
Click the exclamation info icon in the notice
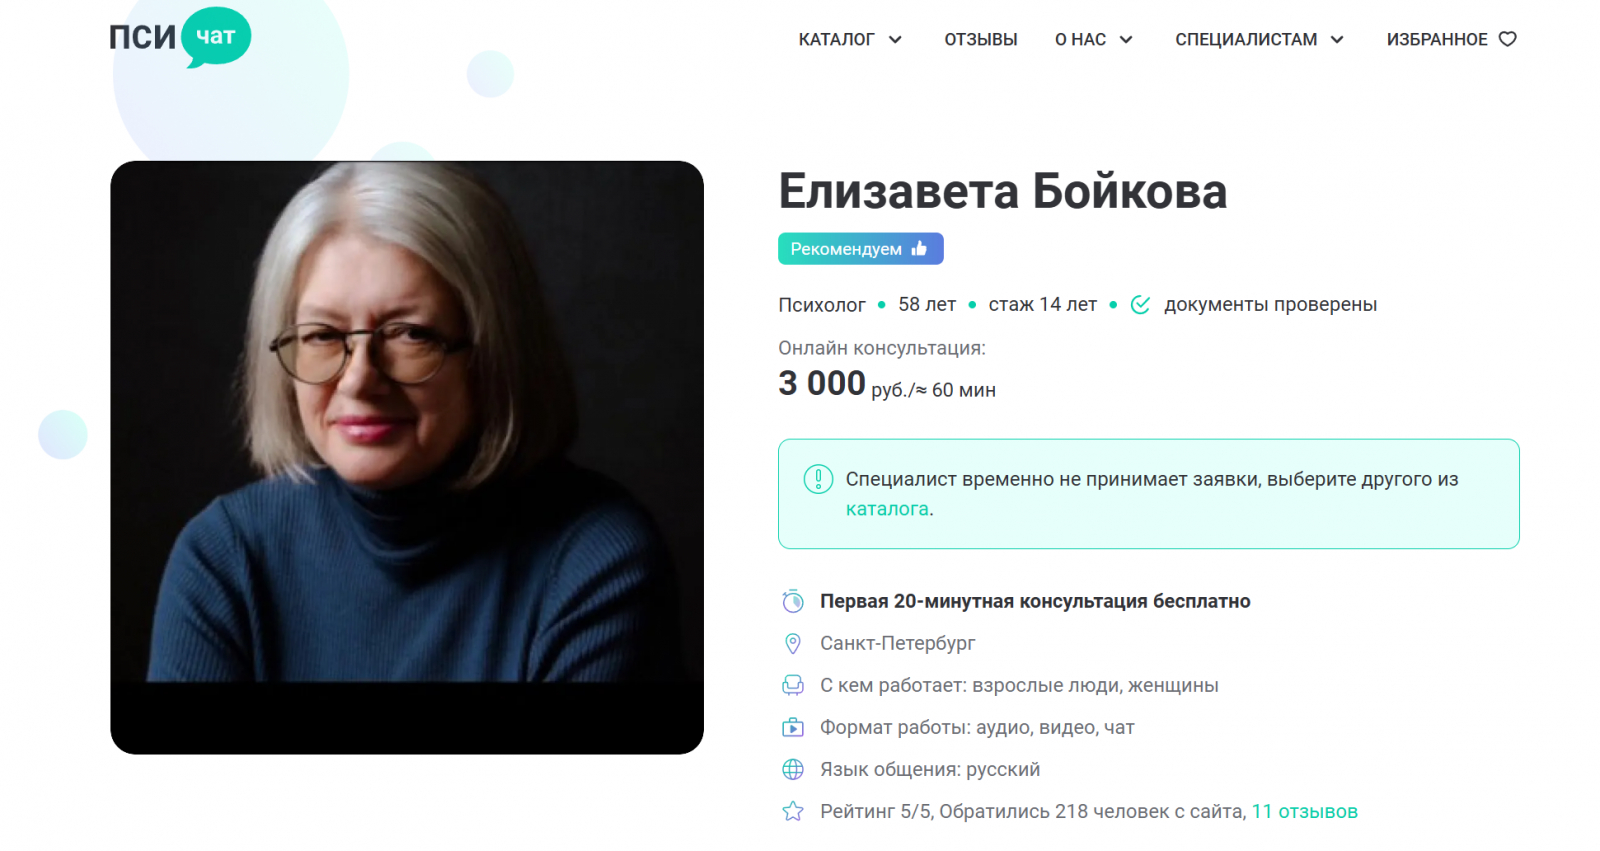pos(818,479)
